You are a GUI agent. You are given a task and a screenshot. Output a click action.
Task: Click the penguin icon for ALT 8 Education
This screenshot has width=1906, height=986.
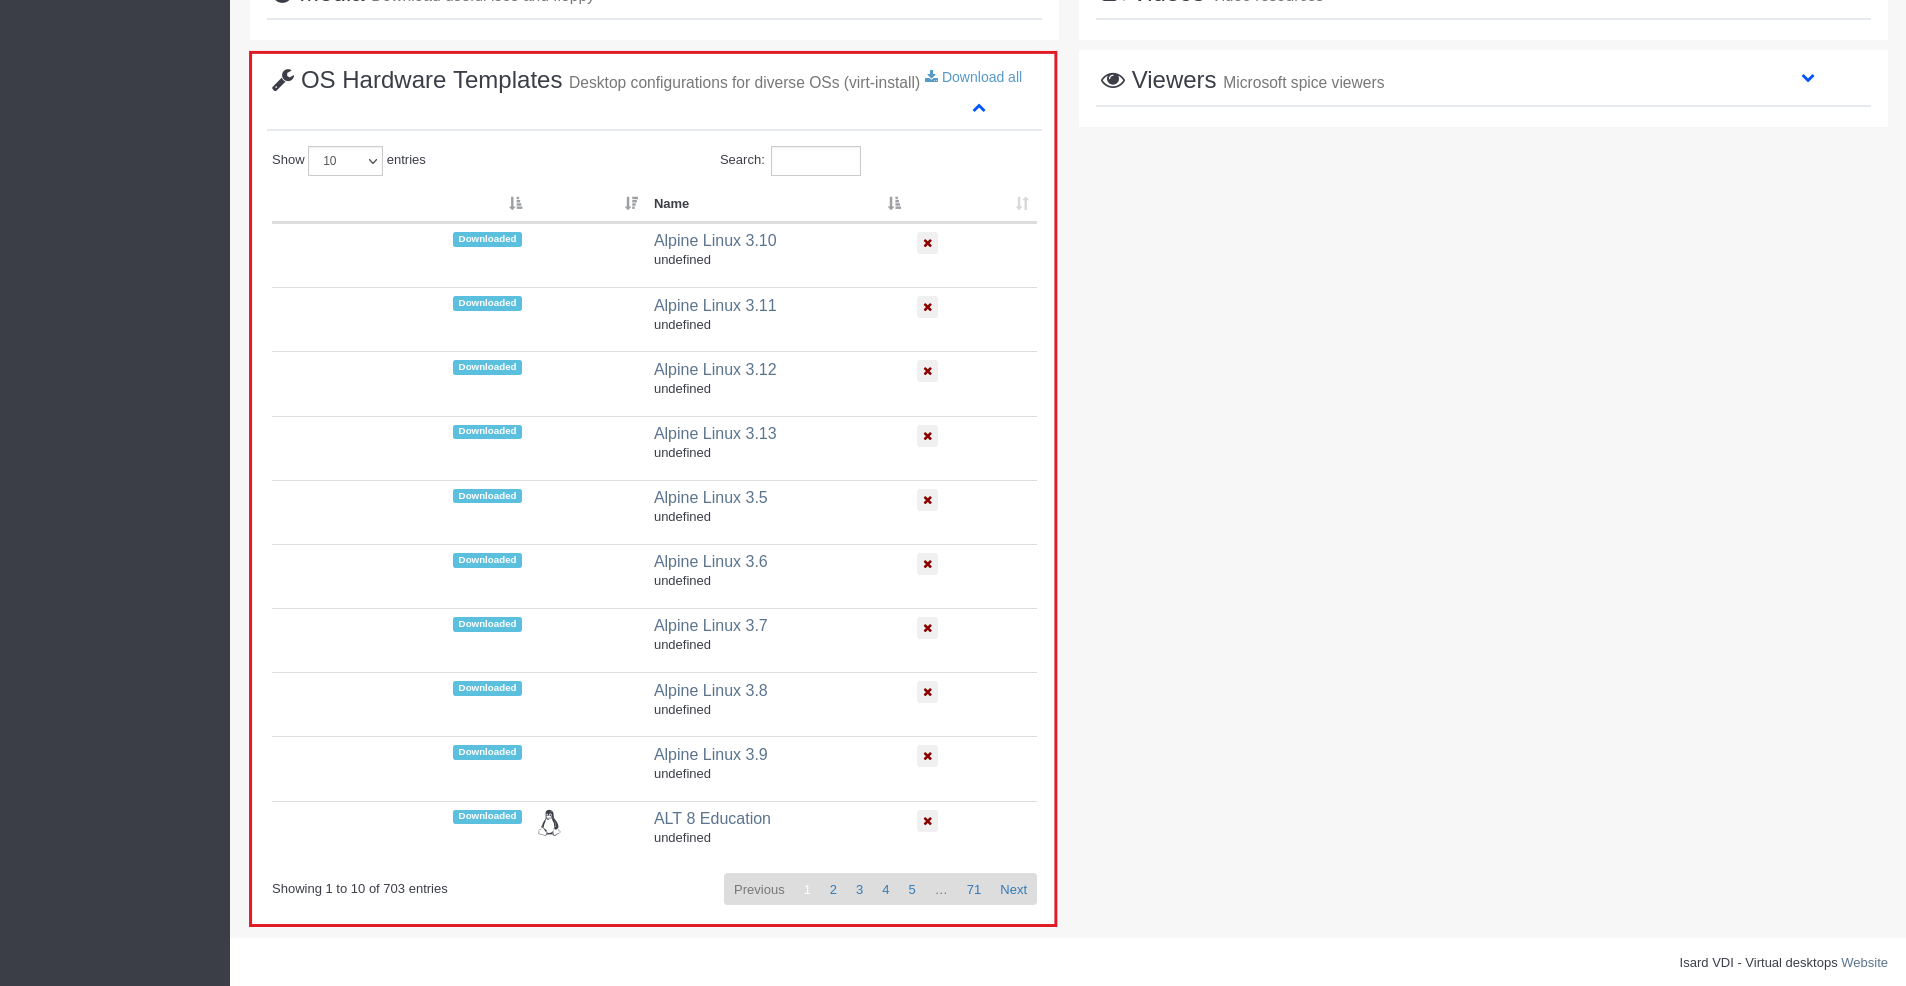(x=549, y=823)
